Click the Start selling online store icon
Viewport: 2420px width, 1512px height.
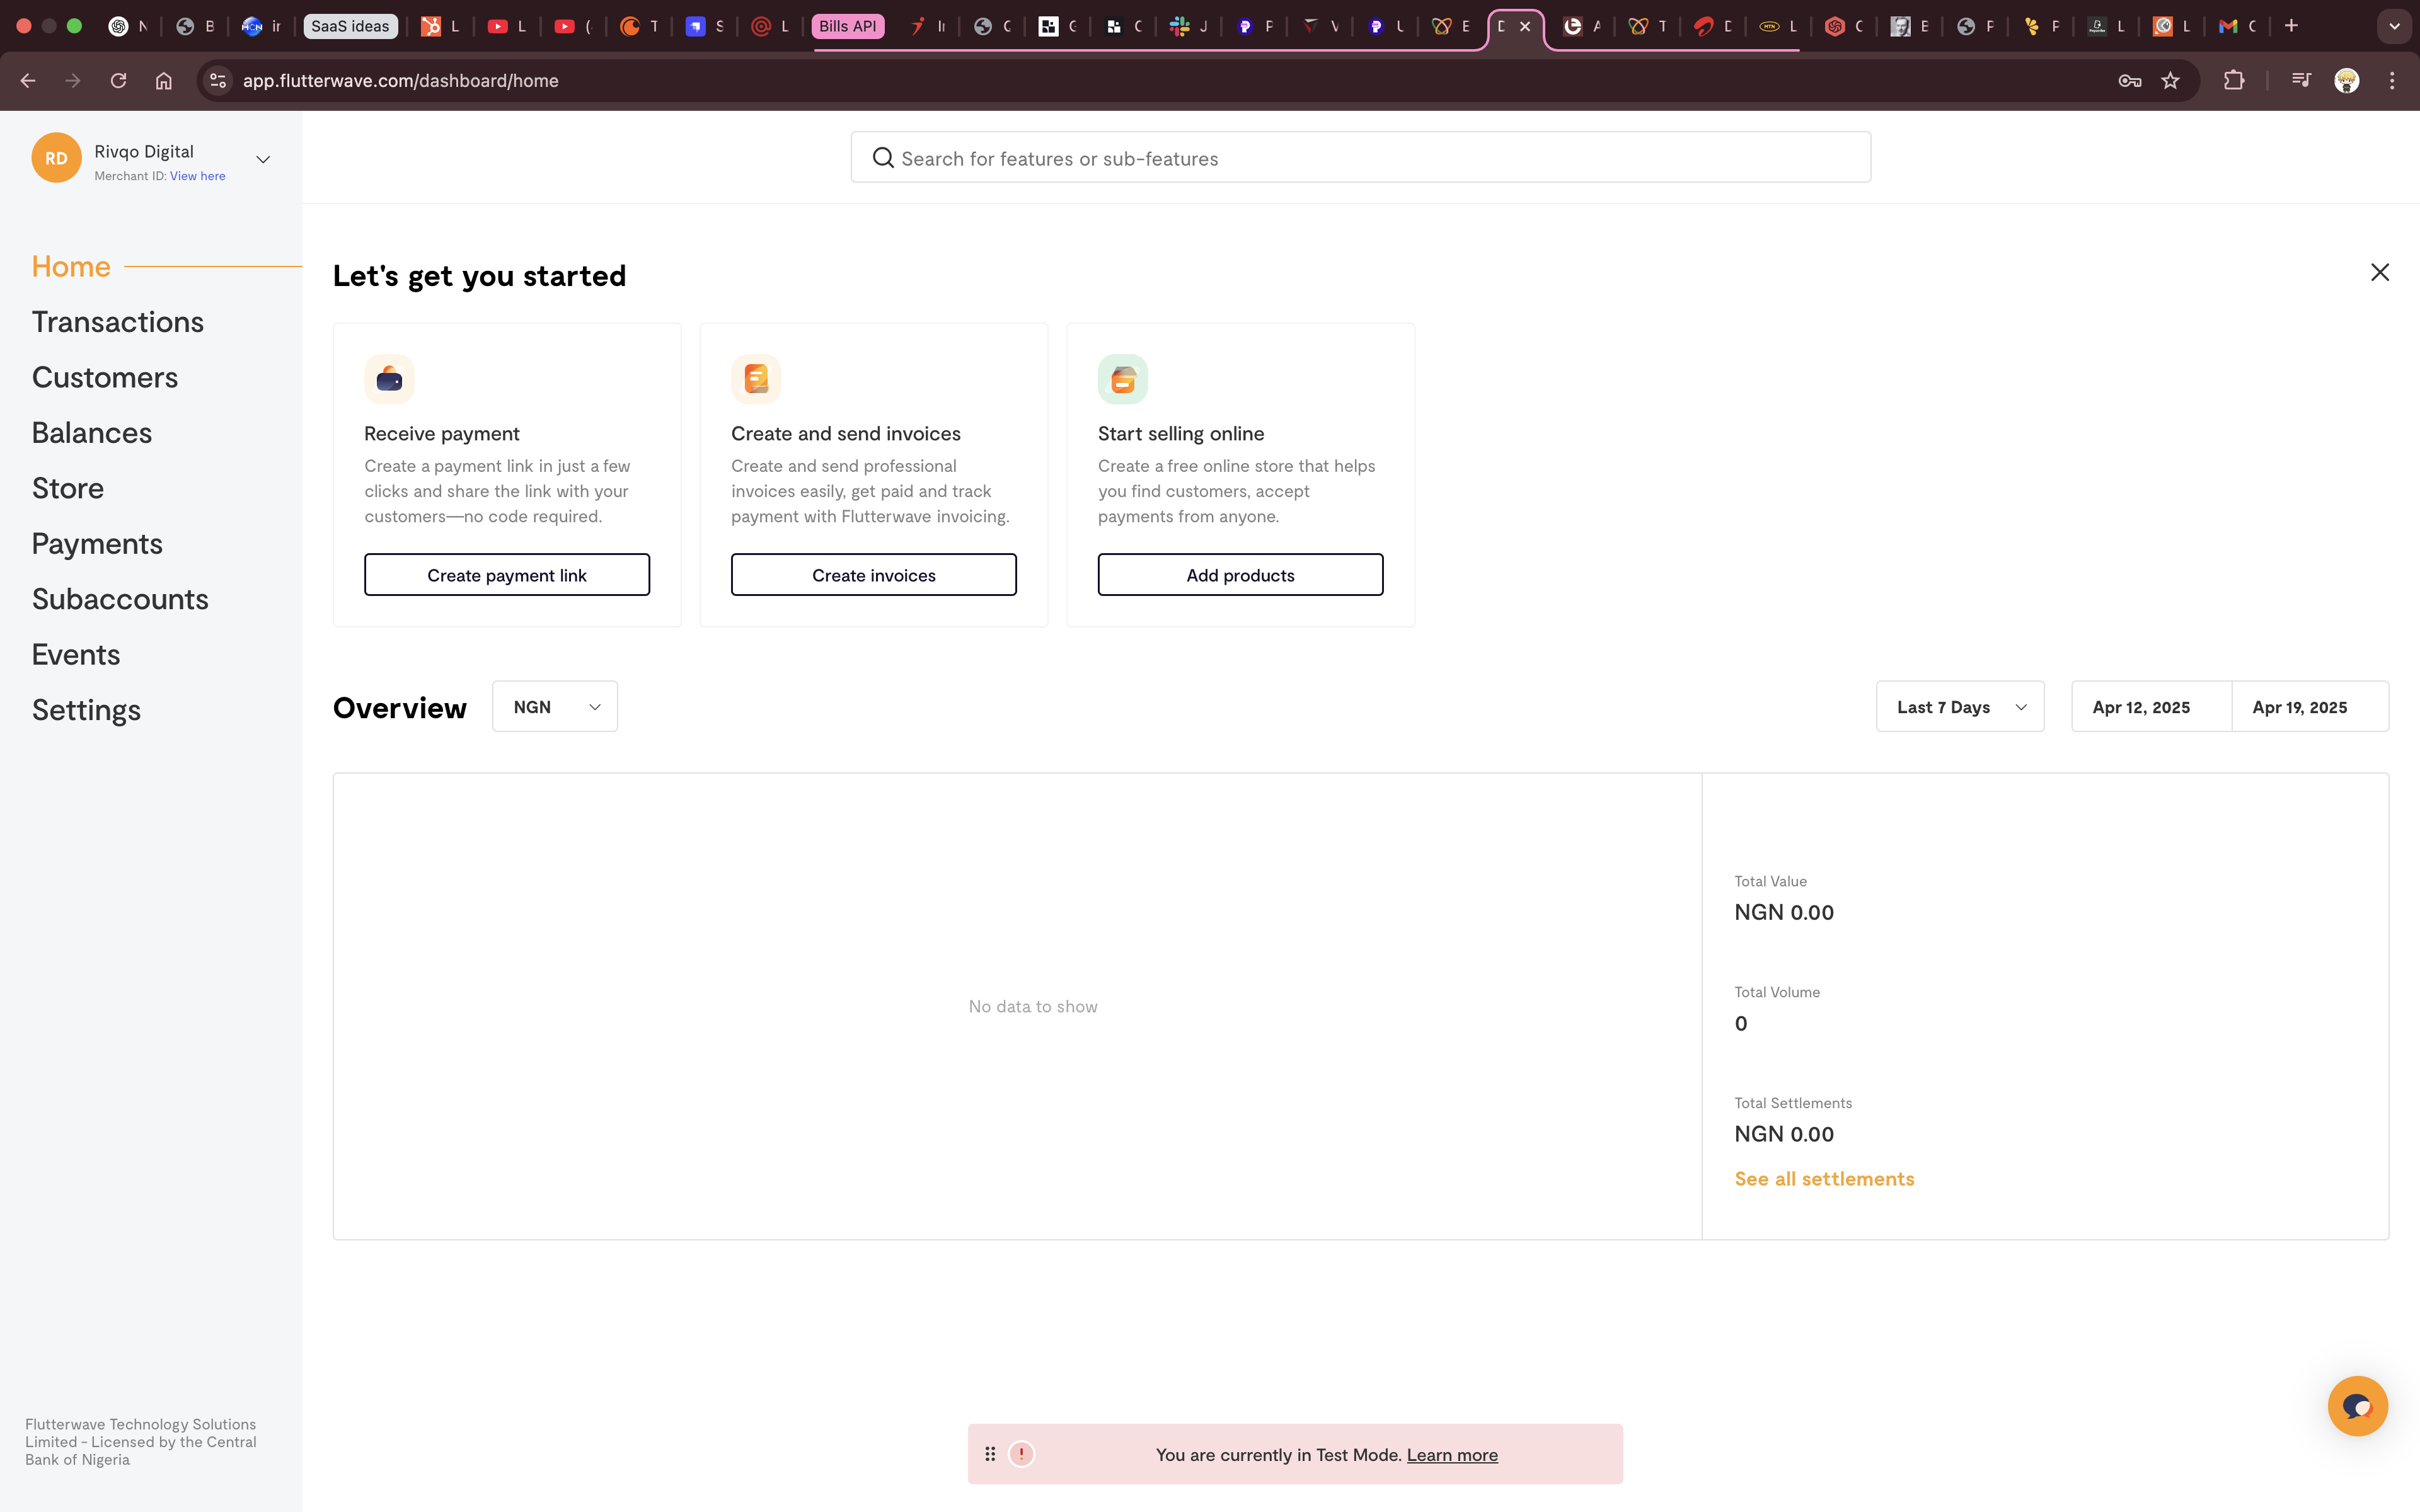pos(1123,379)
